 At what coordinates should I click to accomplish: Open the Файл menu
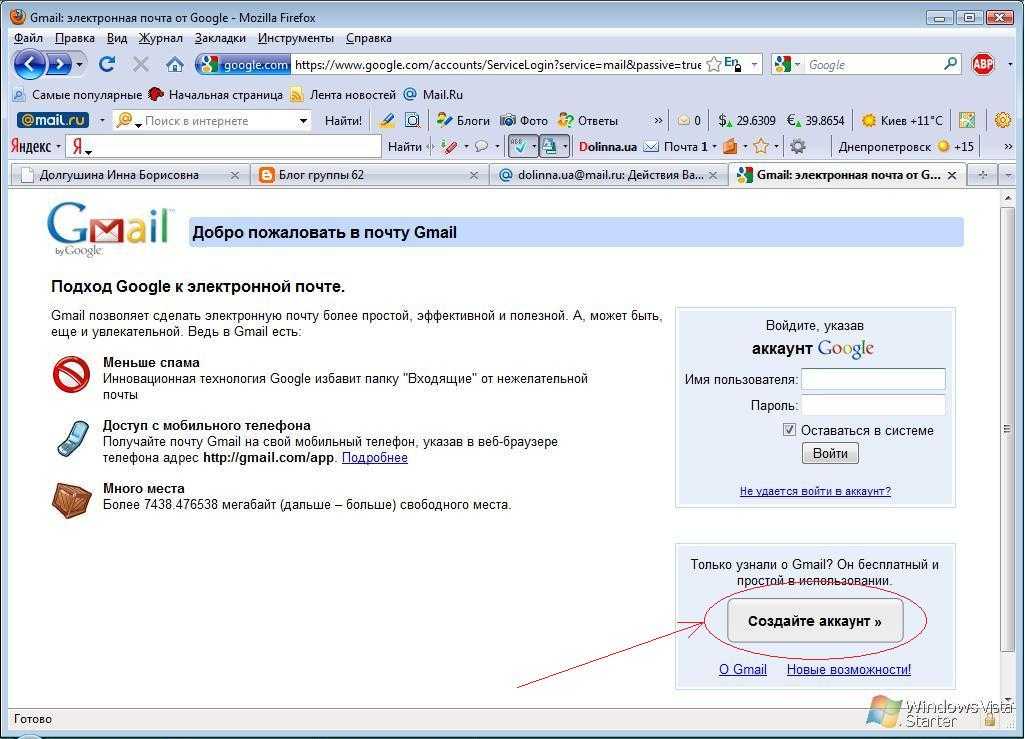tap(28, 38)
